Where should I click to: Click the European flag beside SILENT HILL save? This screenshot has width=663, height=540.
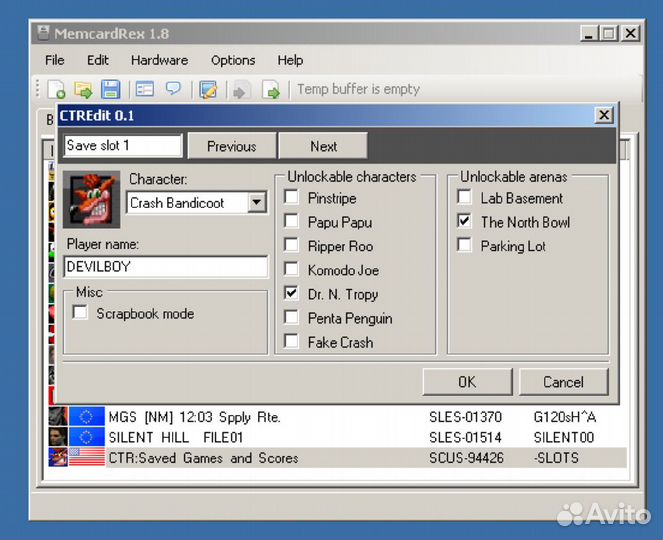87,437
